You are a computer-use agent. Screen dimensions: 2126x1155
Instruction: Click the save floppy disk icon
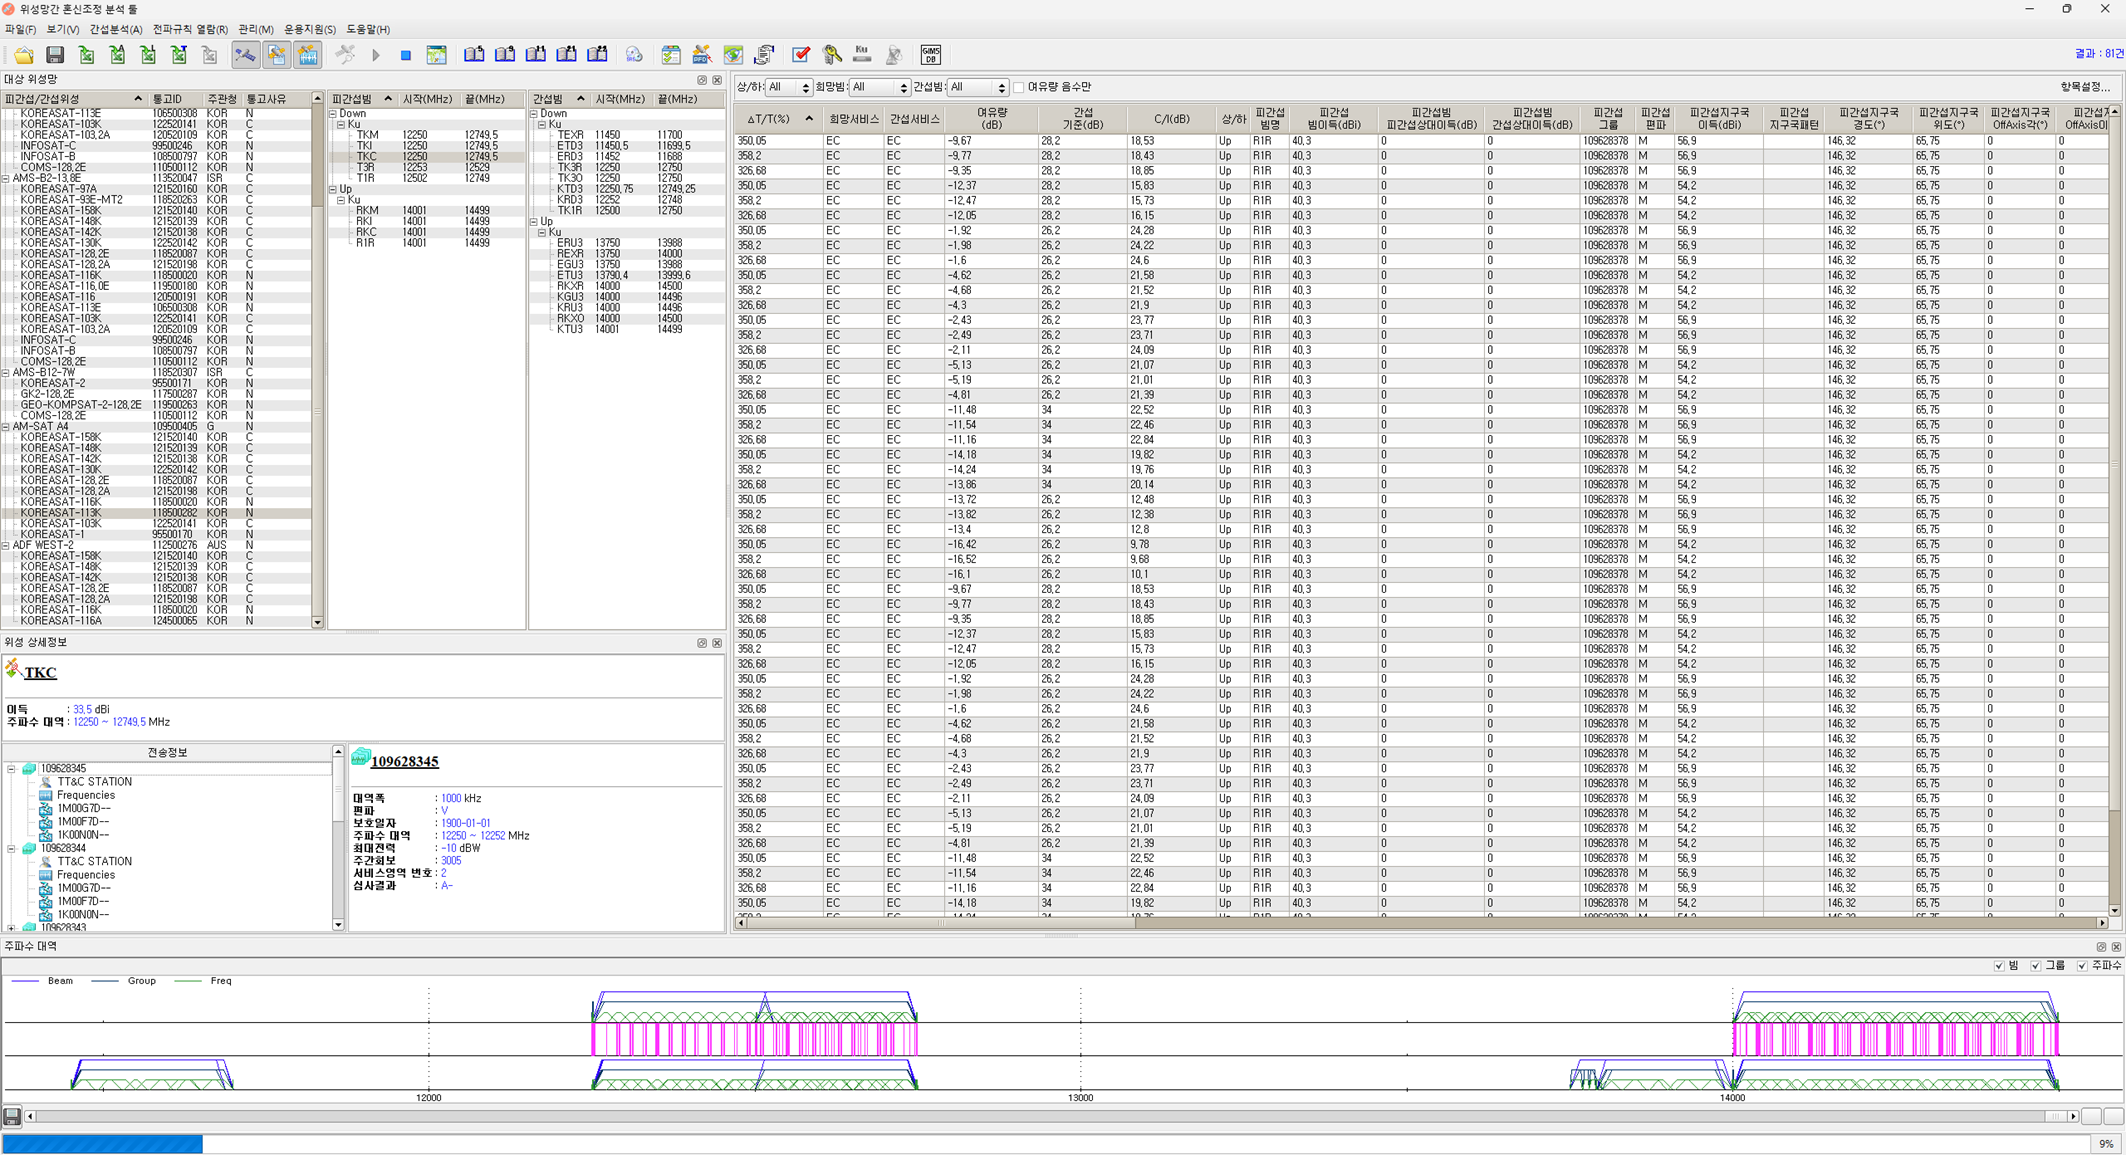pos(55,55)
